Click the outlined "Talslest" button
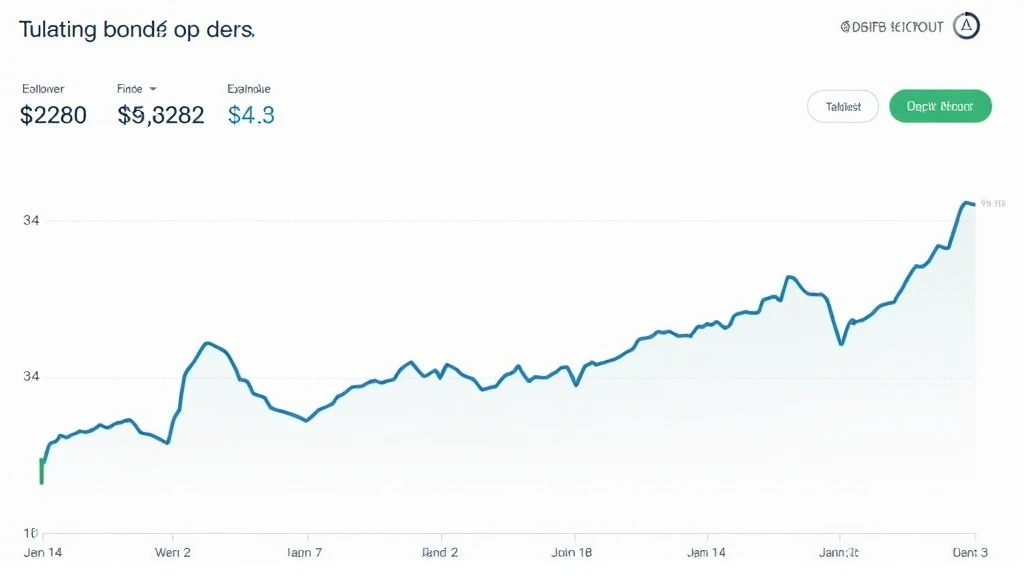Screen dimensions: 1024x576 tap(842, 106)
